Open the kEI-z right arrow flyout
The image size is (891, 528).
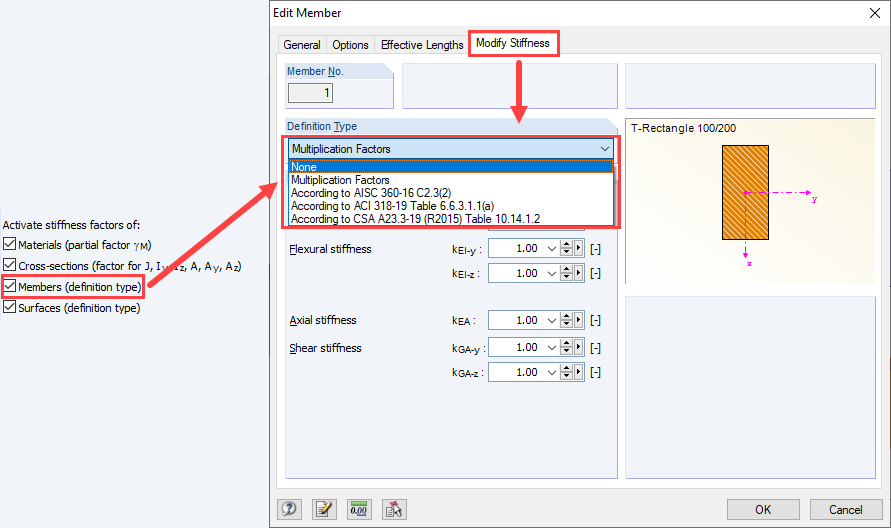tap(578, 273)
